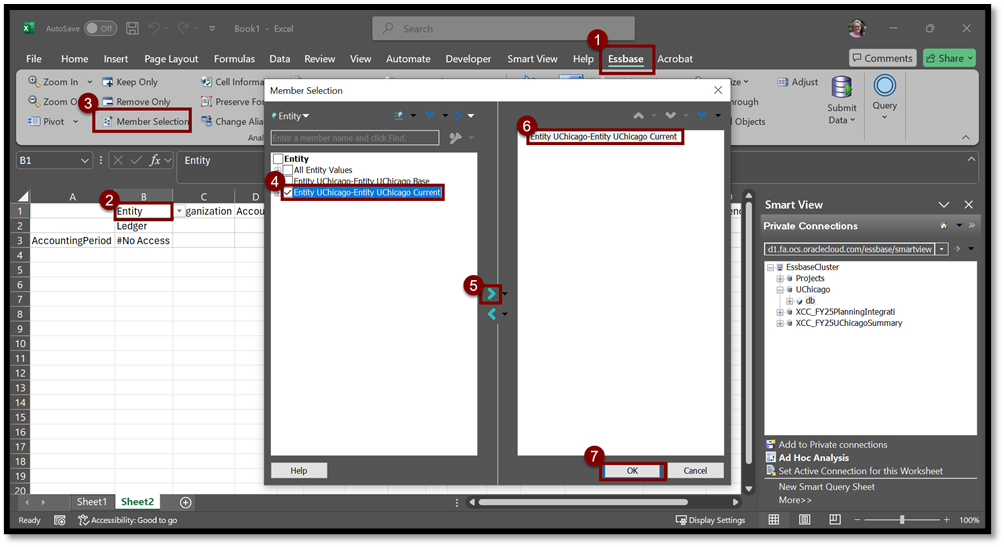Viewport: 1004px width, 547px height.
Task: Click the zoom out minus button
Action: point(857,520)
